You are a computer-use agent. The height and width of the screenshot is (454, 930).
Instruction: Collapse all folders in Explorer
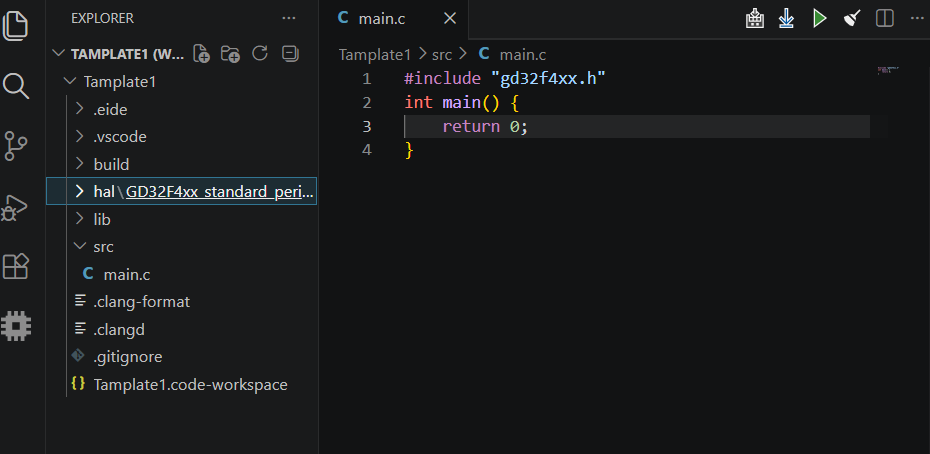pos(289,53)
